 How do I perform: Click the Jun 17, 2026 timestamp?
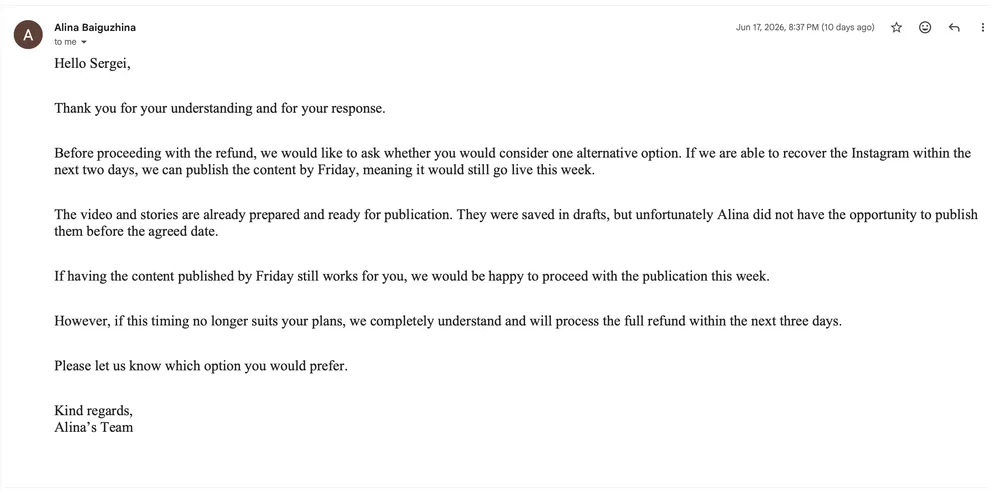click(x=777, y=27)
